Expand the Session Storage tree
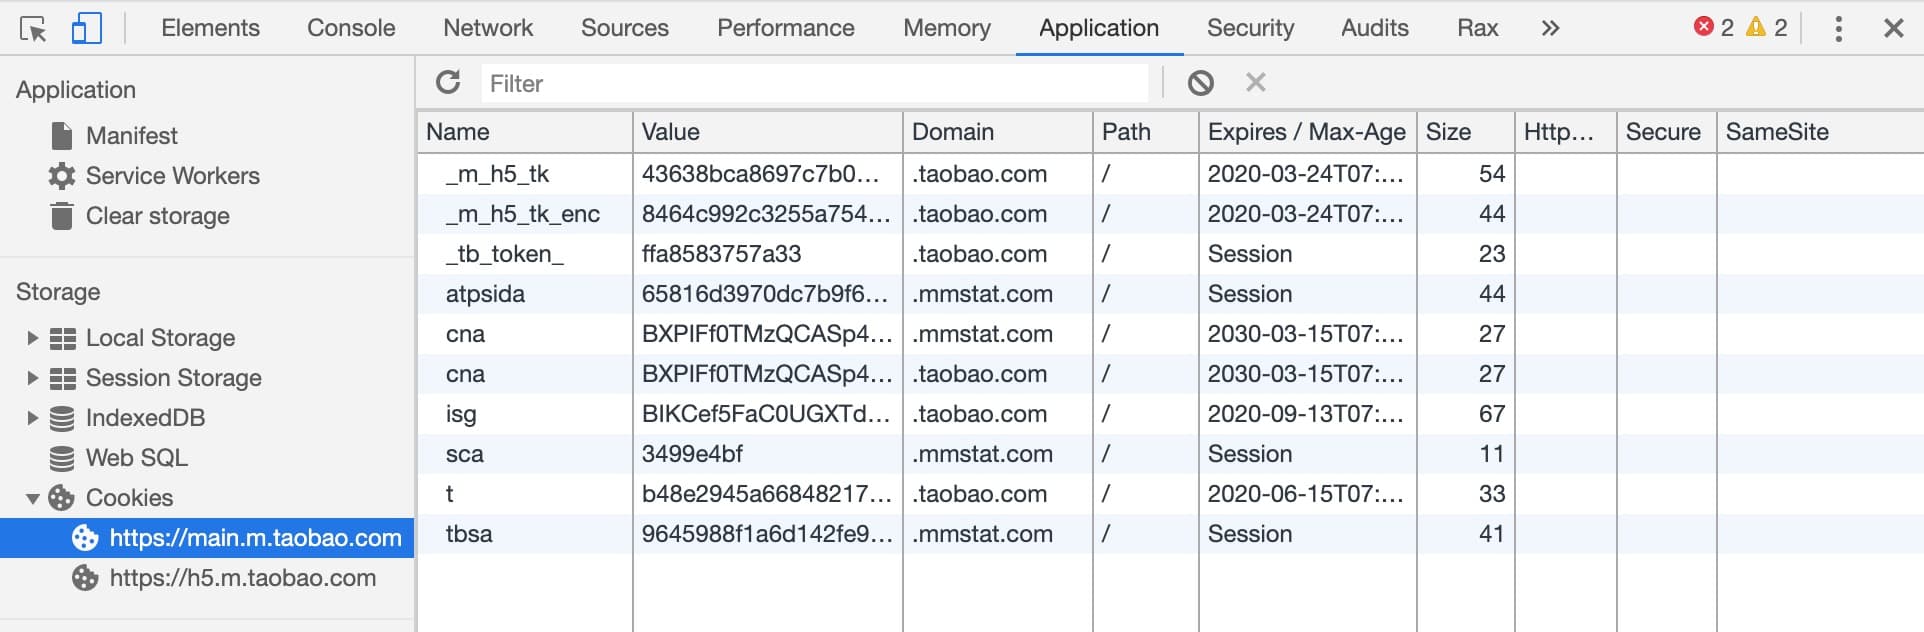This screenshot has width=1924, height=632. pos(32,378)
